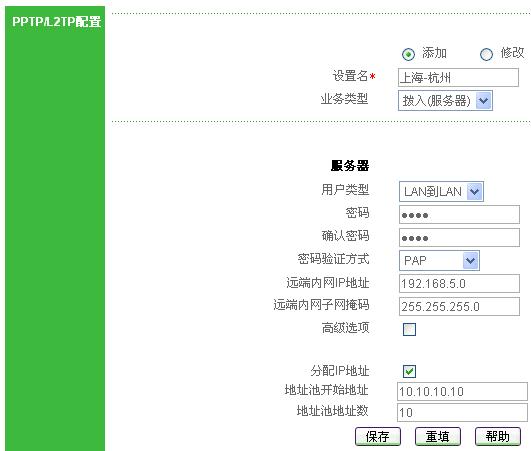Click the 设置名 input field

[458, 78]
